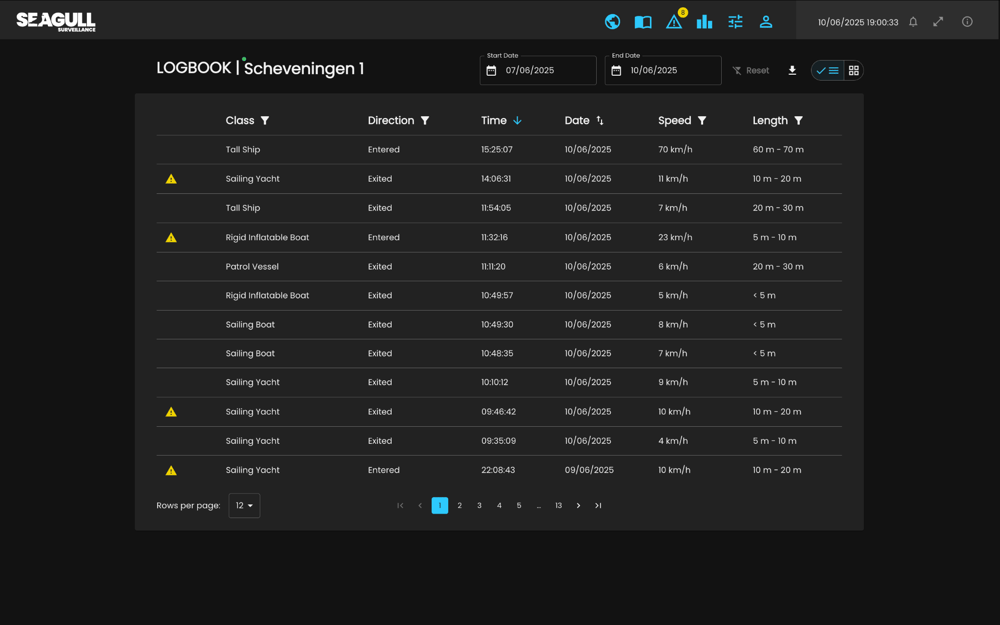Click the Time column header

(494, 121)
